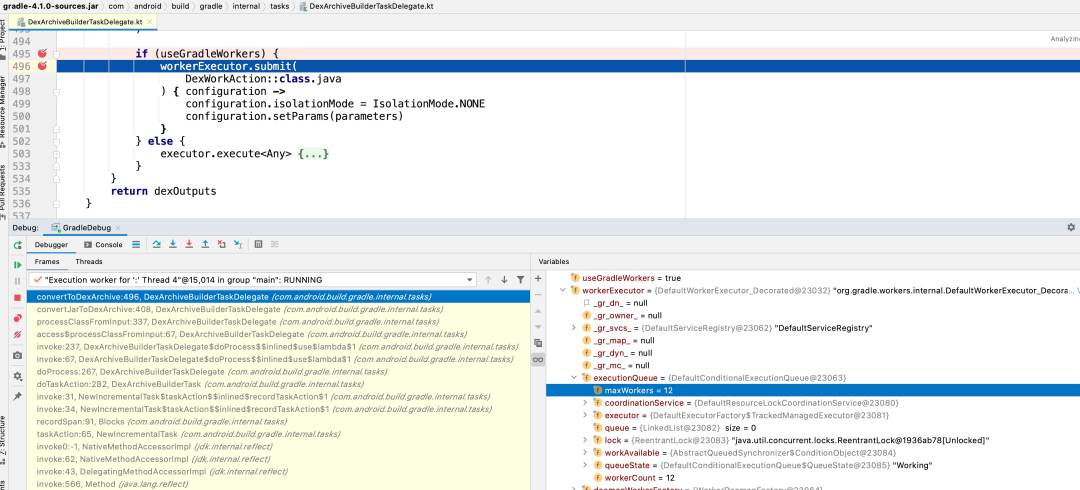Rerun GradleDebug with the rerun icon
Viewport: 1080px width, 490px height.
coord(17,244)
